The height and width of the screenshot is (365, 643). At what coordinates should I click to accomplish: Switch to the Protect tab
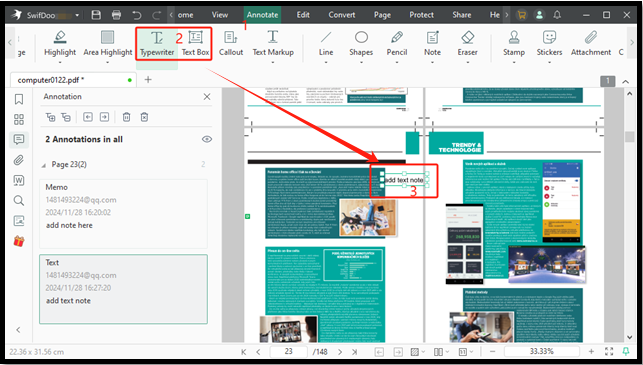point(422,15)
